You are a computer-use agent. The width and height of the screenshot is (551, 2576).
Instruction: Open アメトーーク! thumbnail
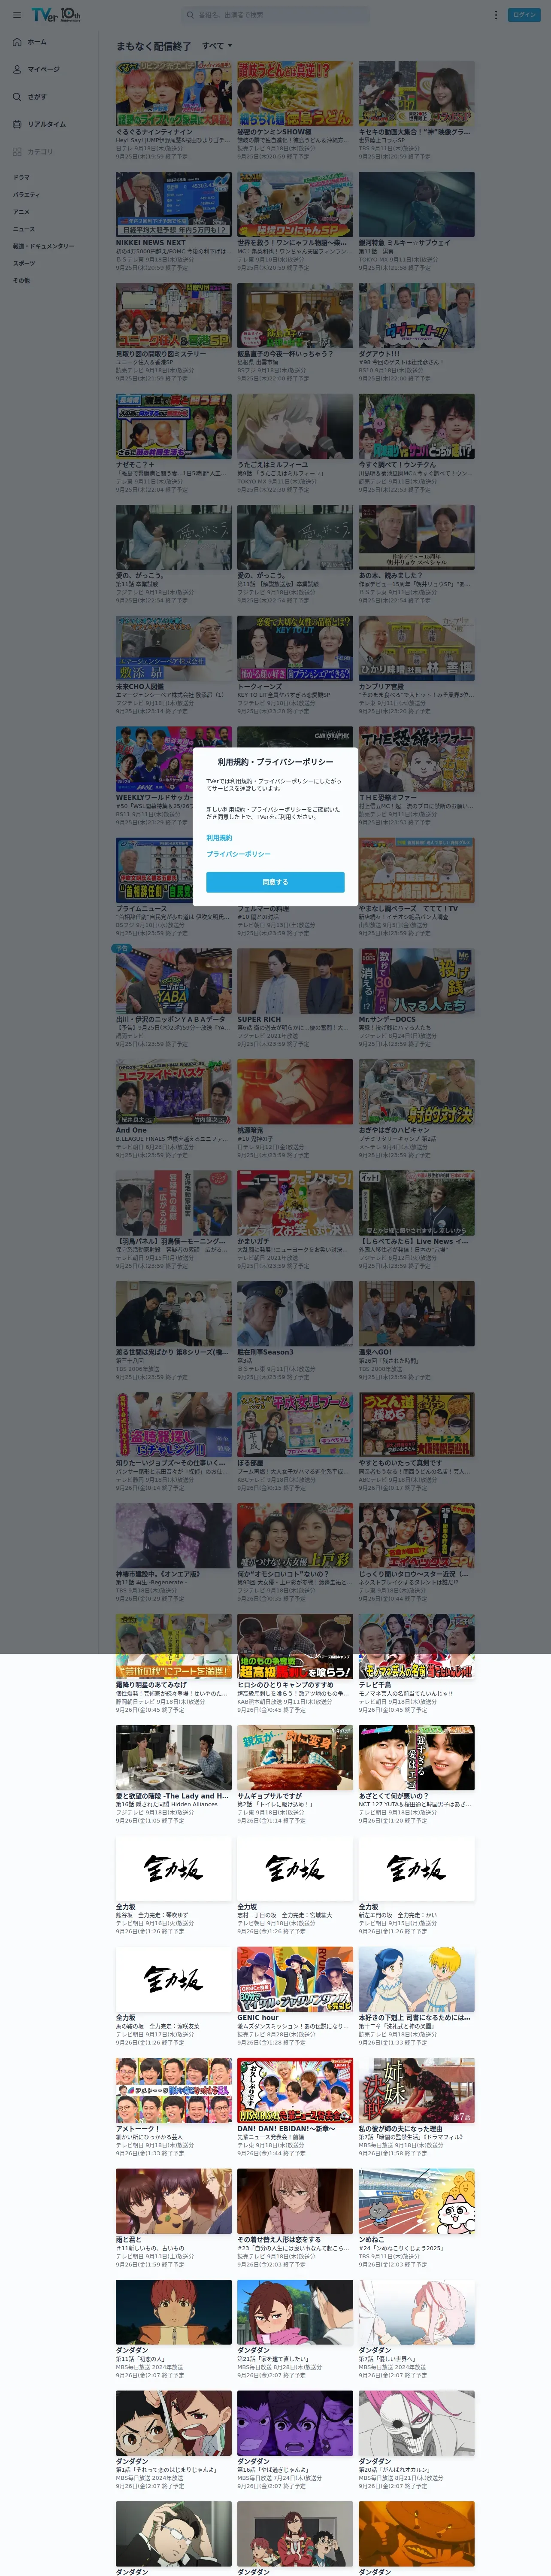click(173, 2091)
